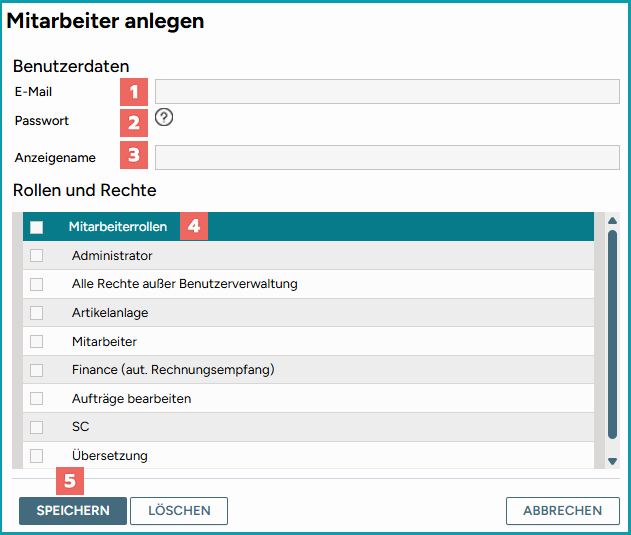Screen dimensions: 631x535
Task: Check the Aufträge bearbeiten role
Action: (x=36, y=399)
